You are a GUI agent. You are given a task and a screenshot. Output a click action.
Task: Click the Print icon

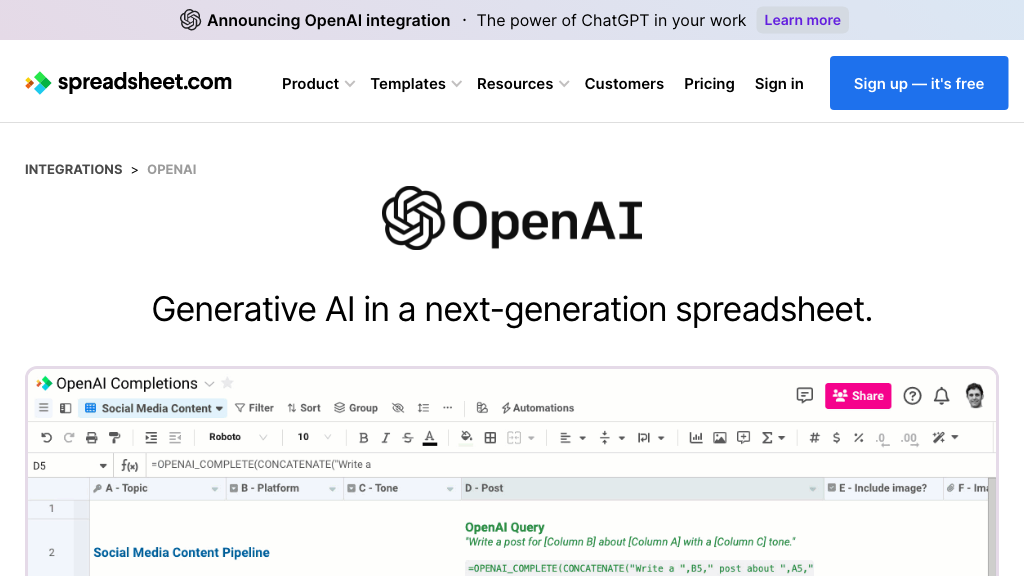click(x=90, y=437)
